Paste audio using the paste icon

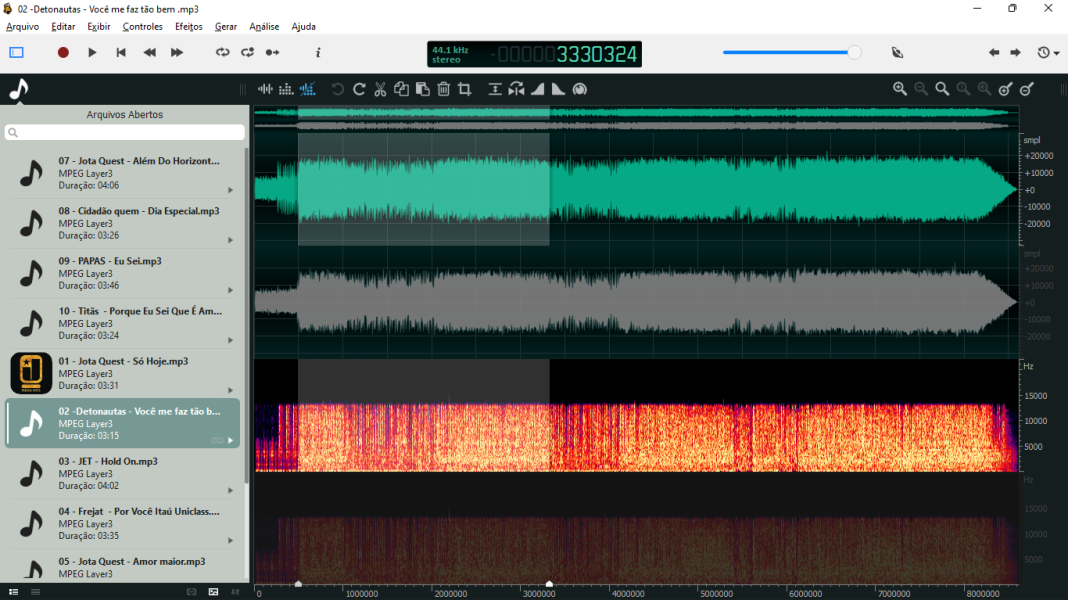[x=422, y=89]
